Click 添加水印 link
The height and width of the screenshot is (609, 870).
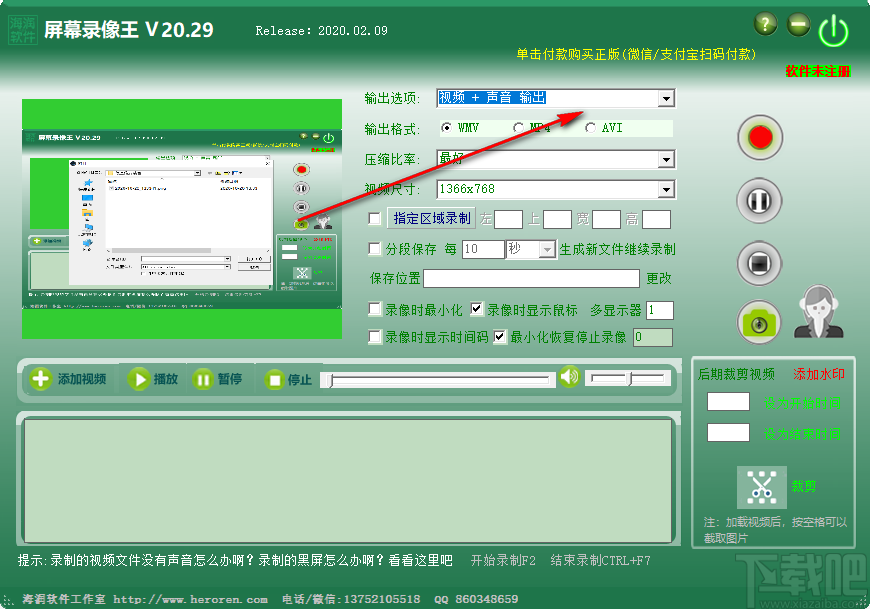click(818, 374)
